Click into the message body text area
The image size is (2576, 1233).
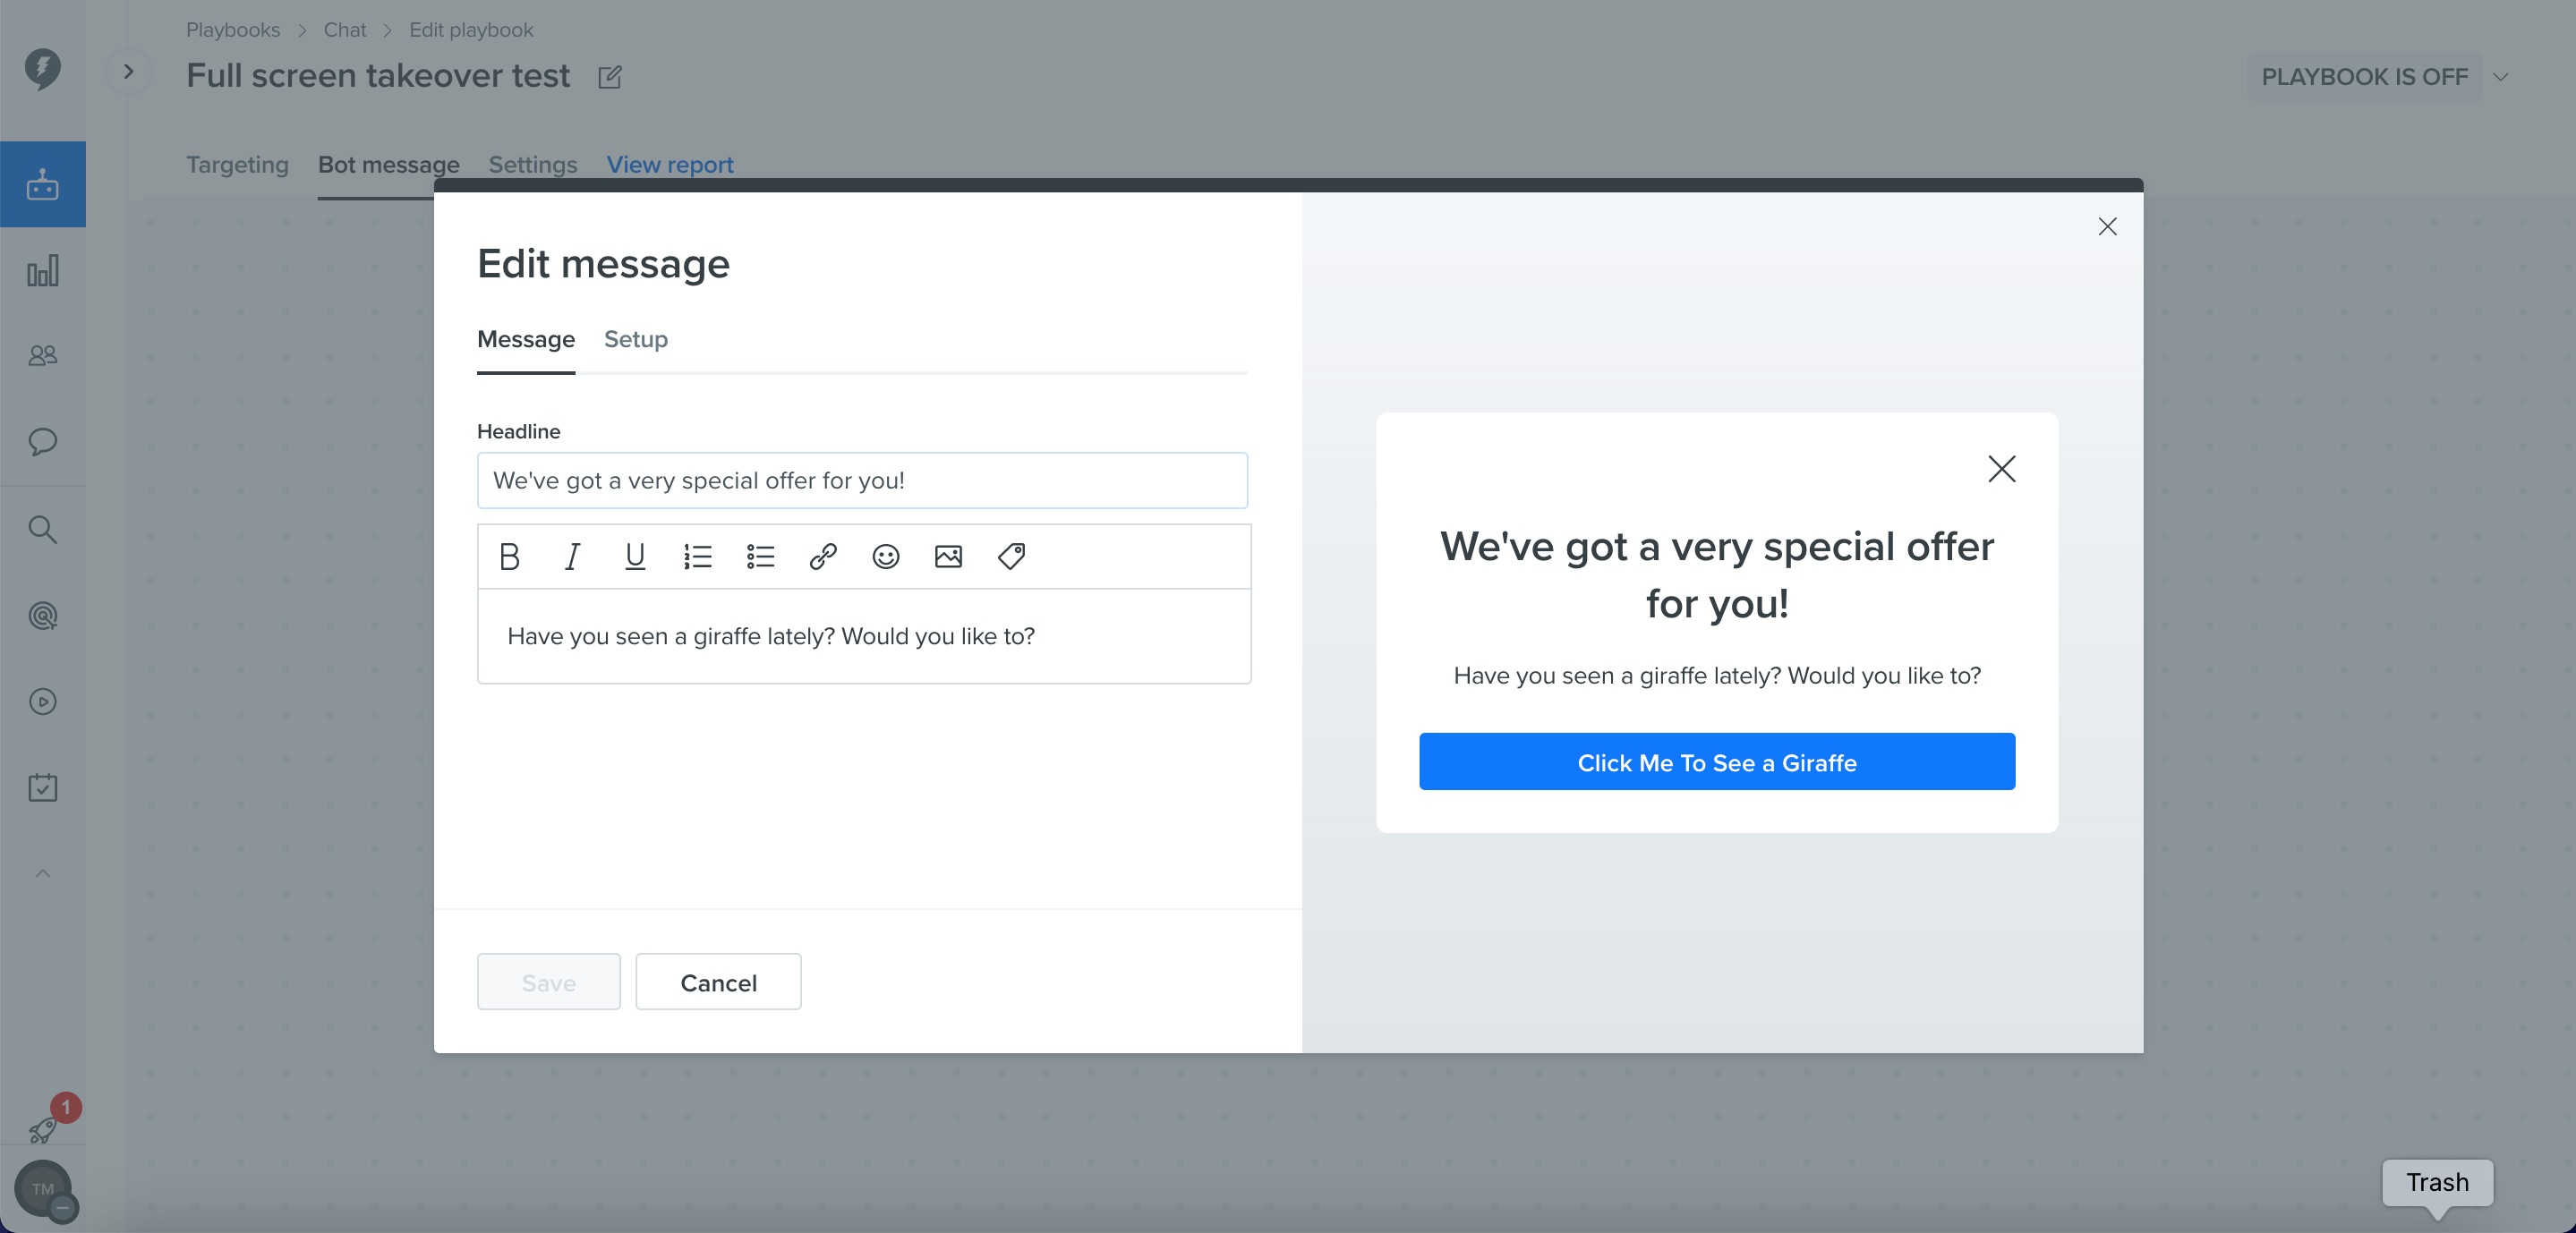(864, 637)
